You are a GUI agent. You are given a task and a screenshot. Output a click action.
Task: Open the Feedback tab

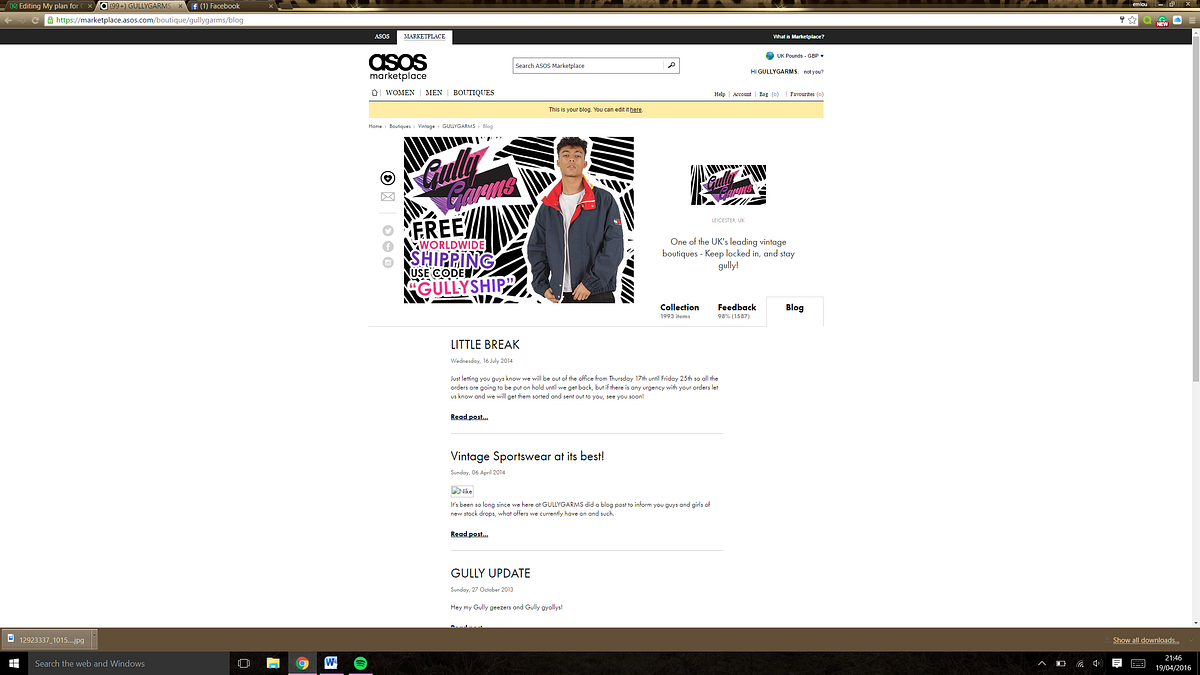pos(737,311)
